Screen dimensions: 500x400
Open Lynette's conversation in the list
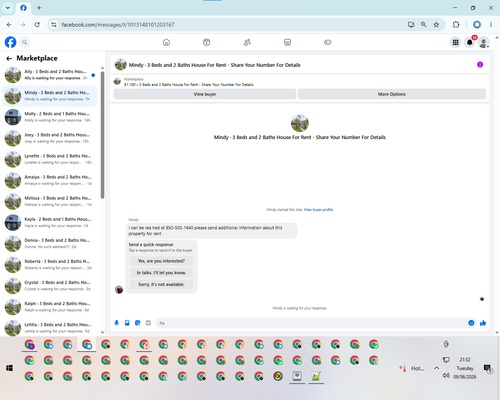50,159
